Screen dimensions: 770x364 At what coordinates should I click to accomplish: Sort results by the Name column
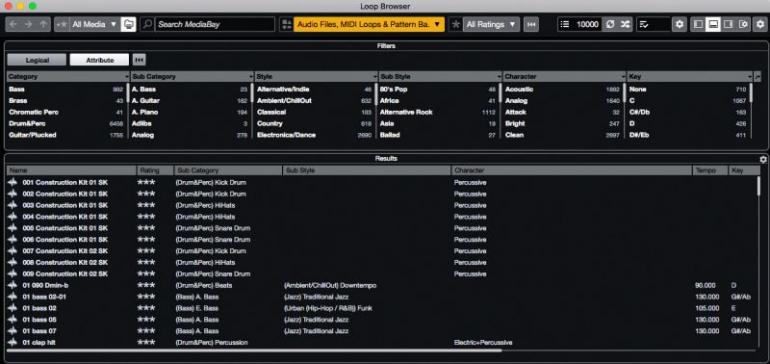click(72, 170)
